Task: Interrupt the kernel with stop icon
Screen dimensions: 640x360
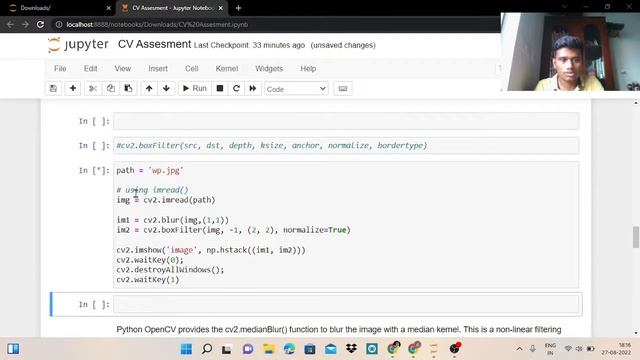Action: pyautogui.click(x=220, y=89)
